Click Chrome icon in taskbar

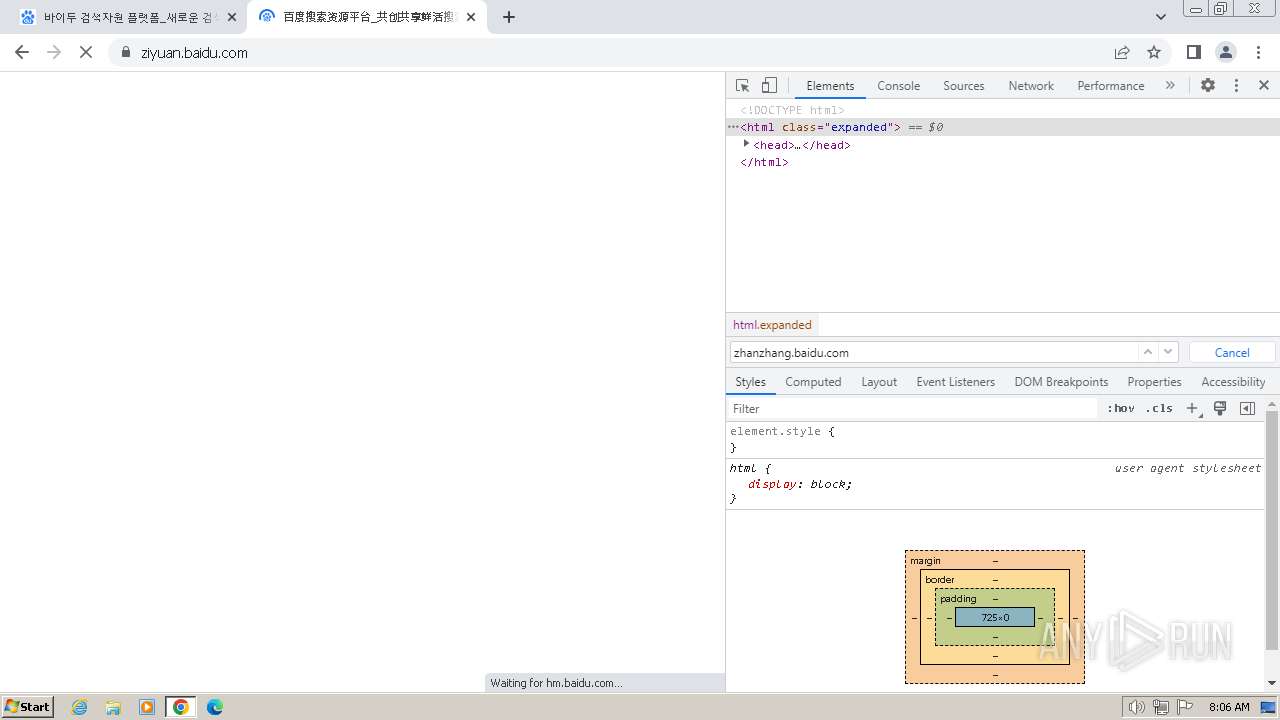[181, 706]
